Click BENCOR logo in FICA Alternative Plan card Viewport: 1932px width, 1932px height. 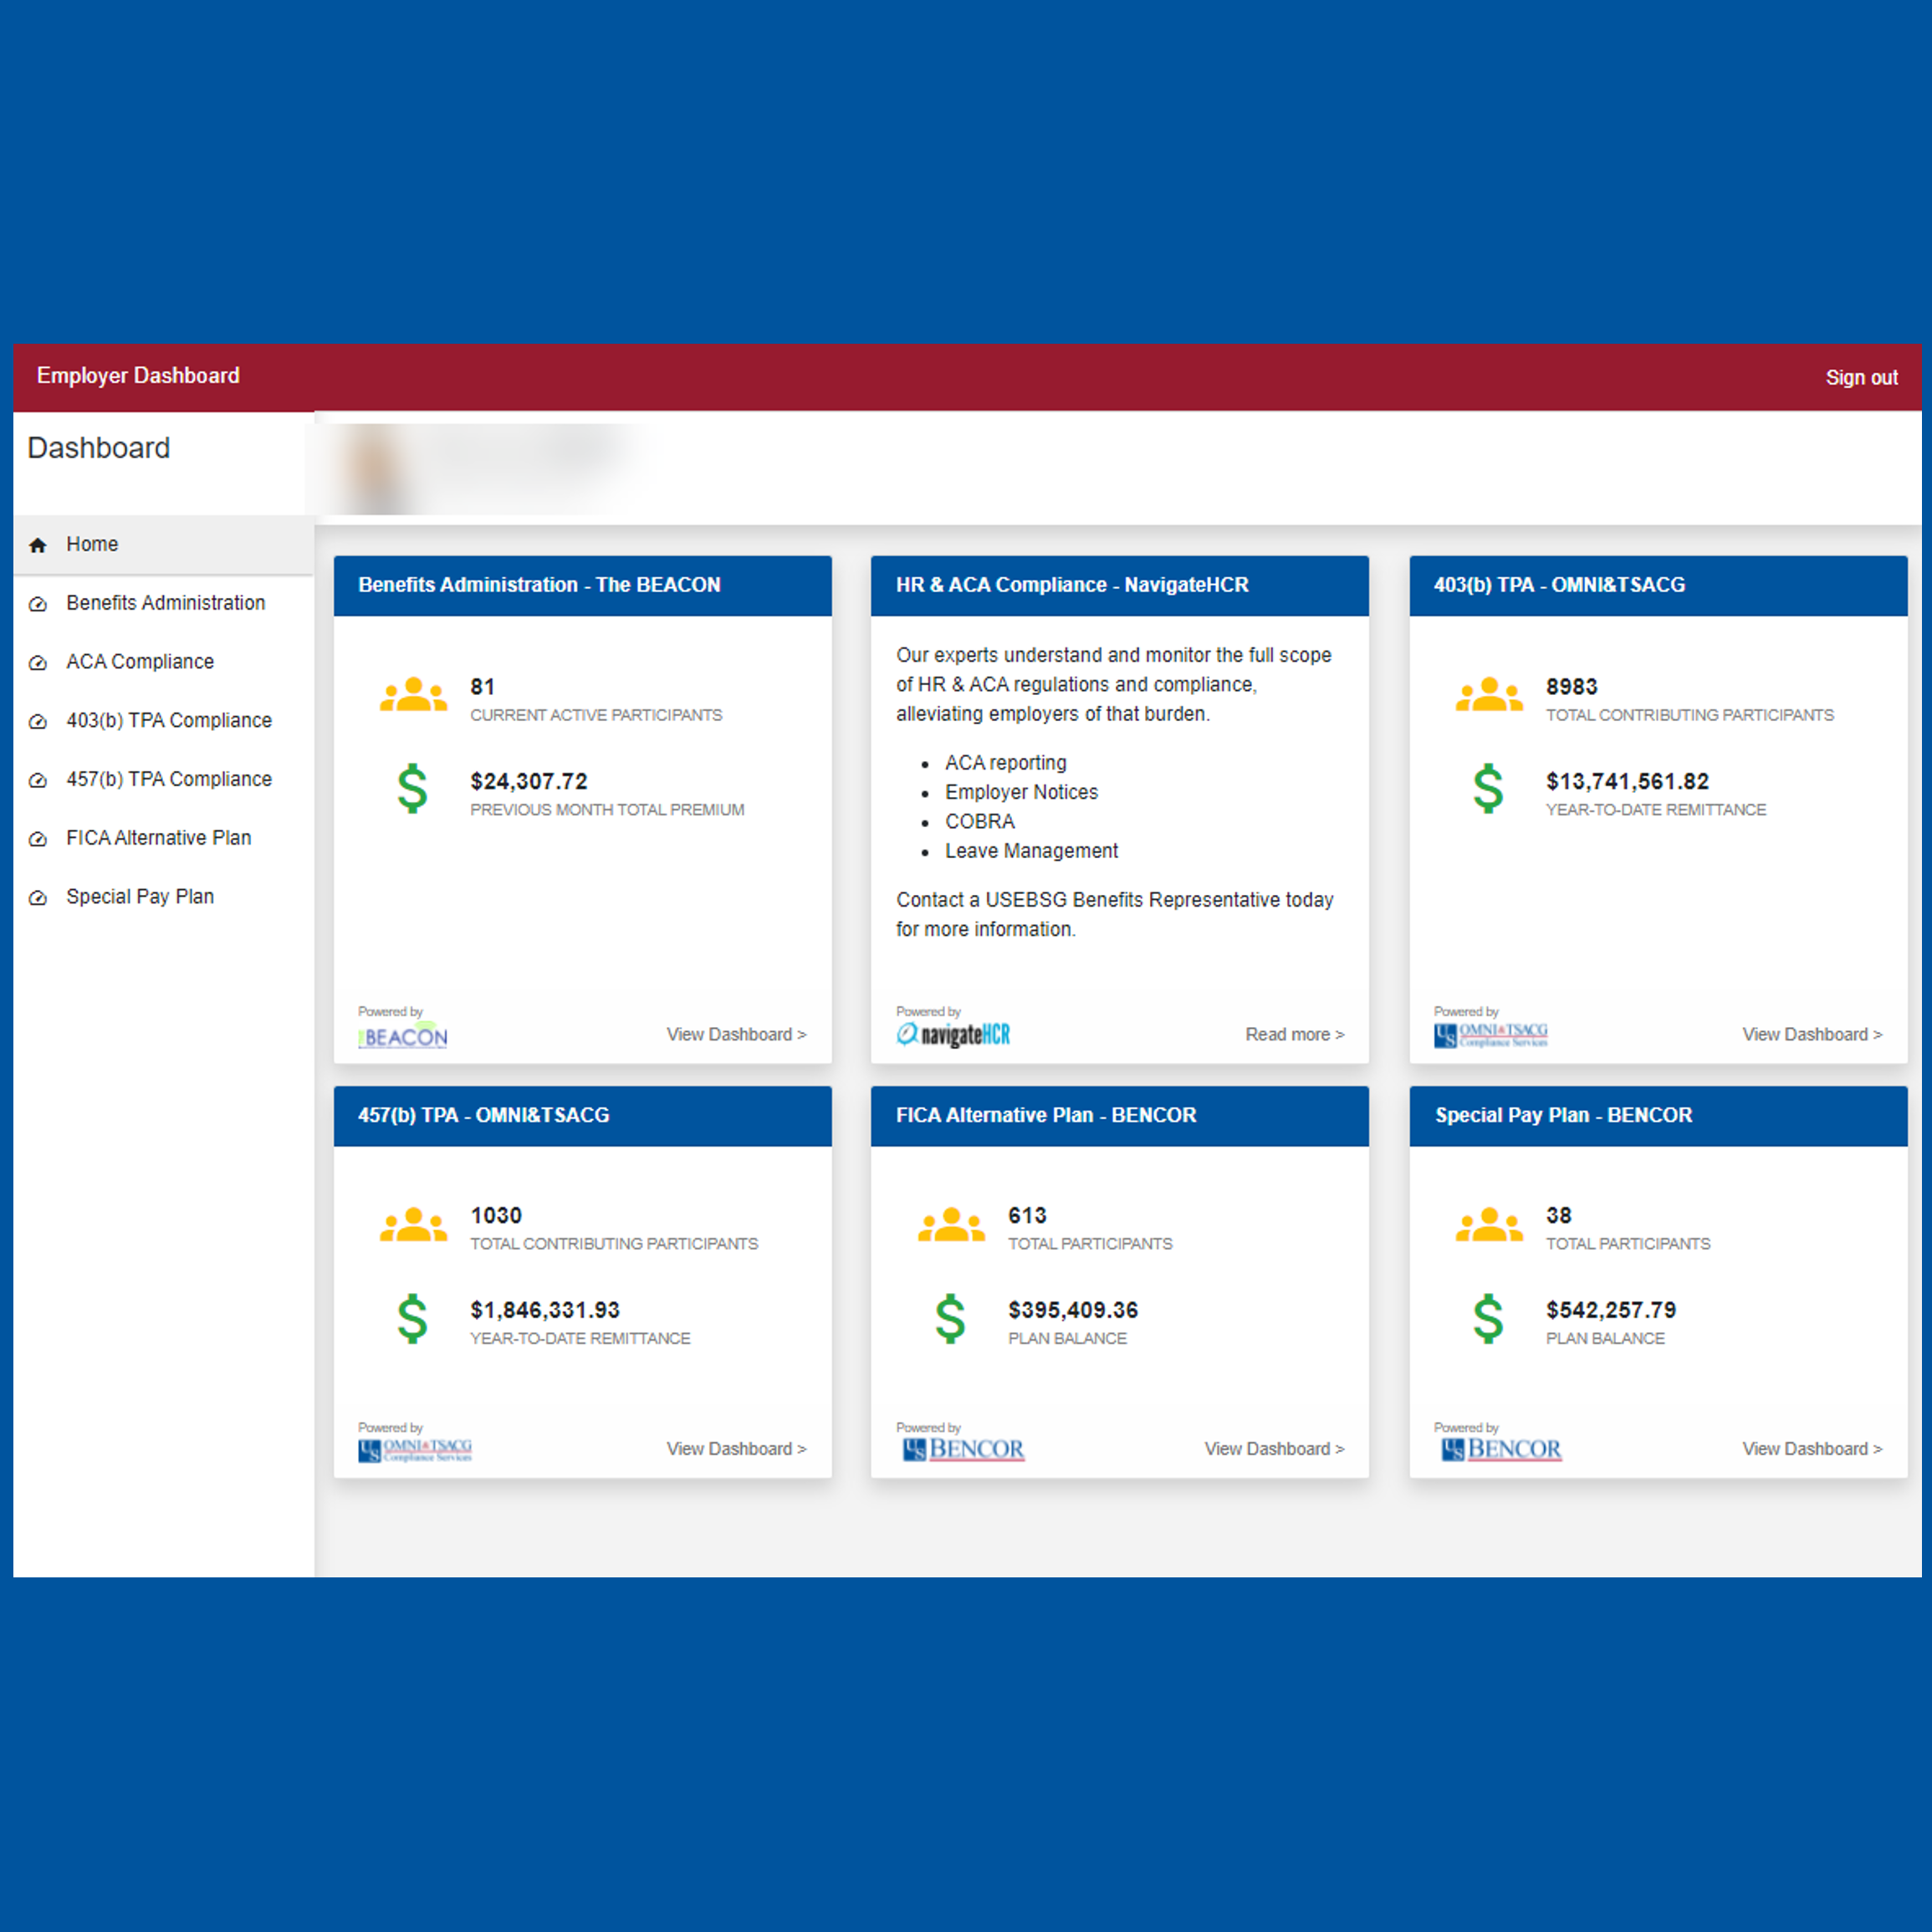click(x=963, y=1449)
